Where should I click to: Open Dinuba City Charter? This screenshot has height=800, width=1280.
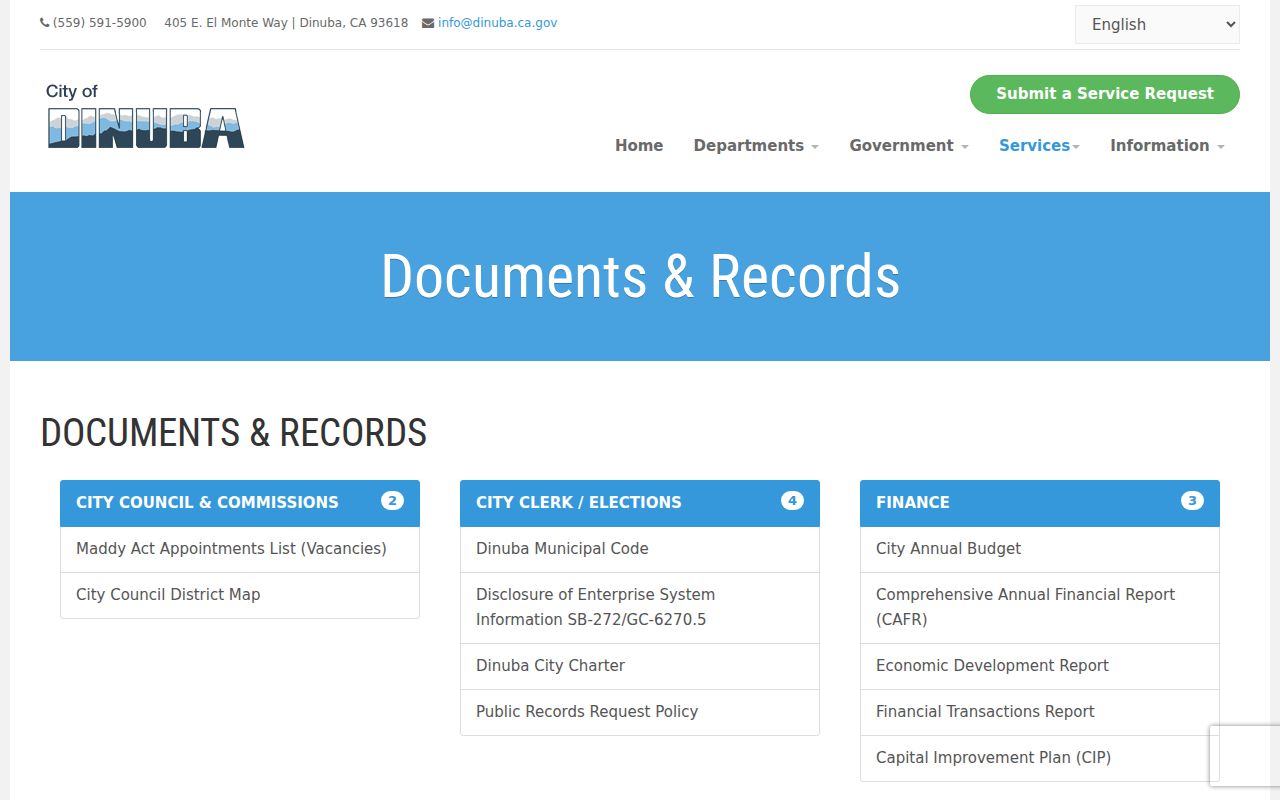(640, 666)
